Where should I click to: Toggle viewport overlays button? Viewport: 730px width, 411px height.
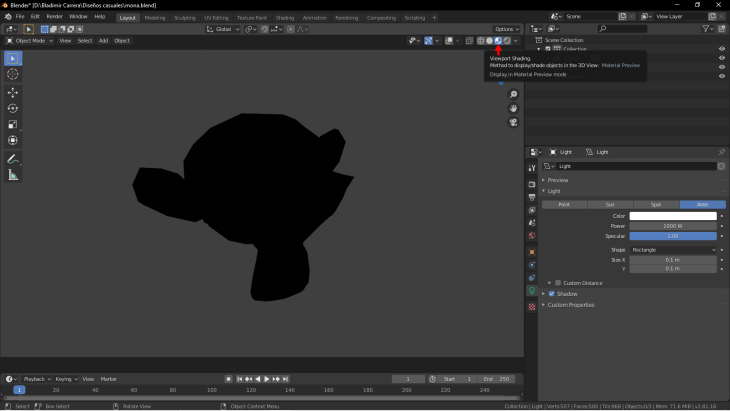(x=449, y=41)
